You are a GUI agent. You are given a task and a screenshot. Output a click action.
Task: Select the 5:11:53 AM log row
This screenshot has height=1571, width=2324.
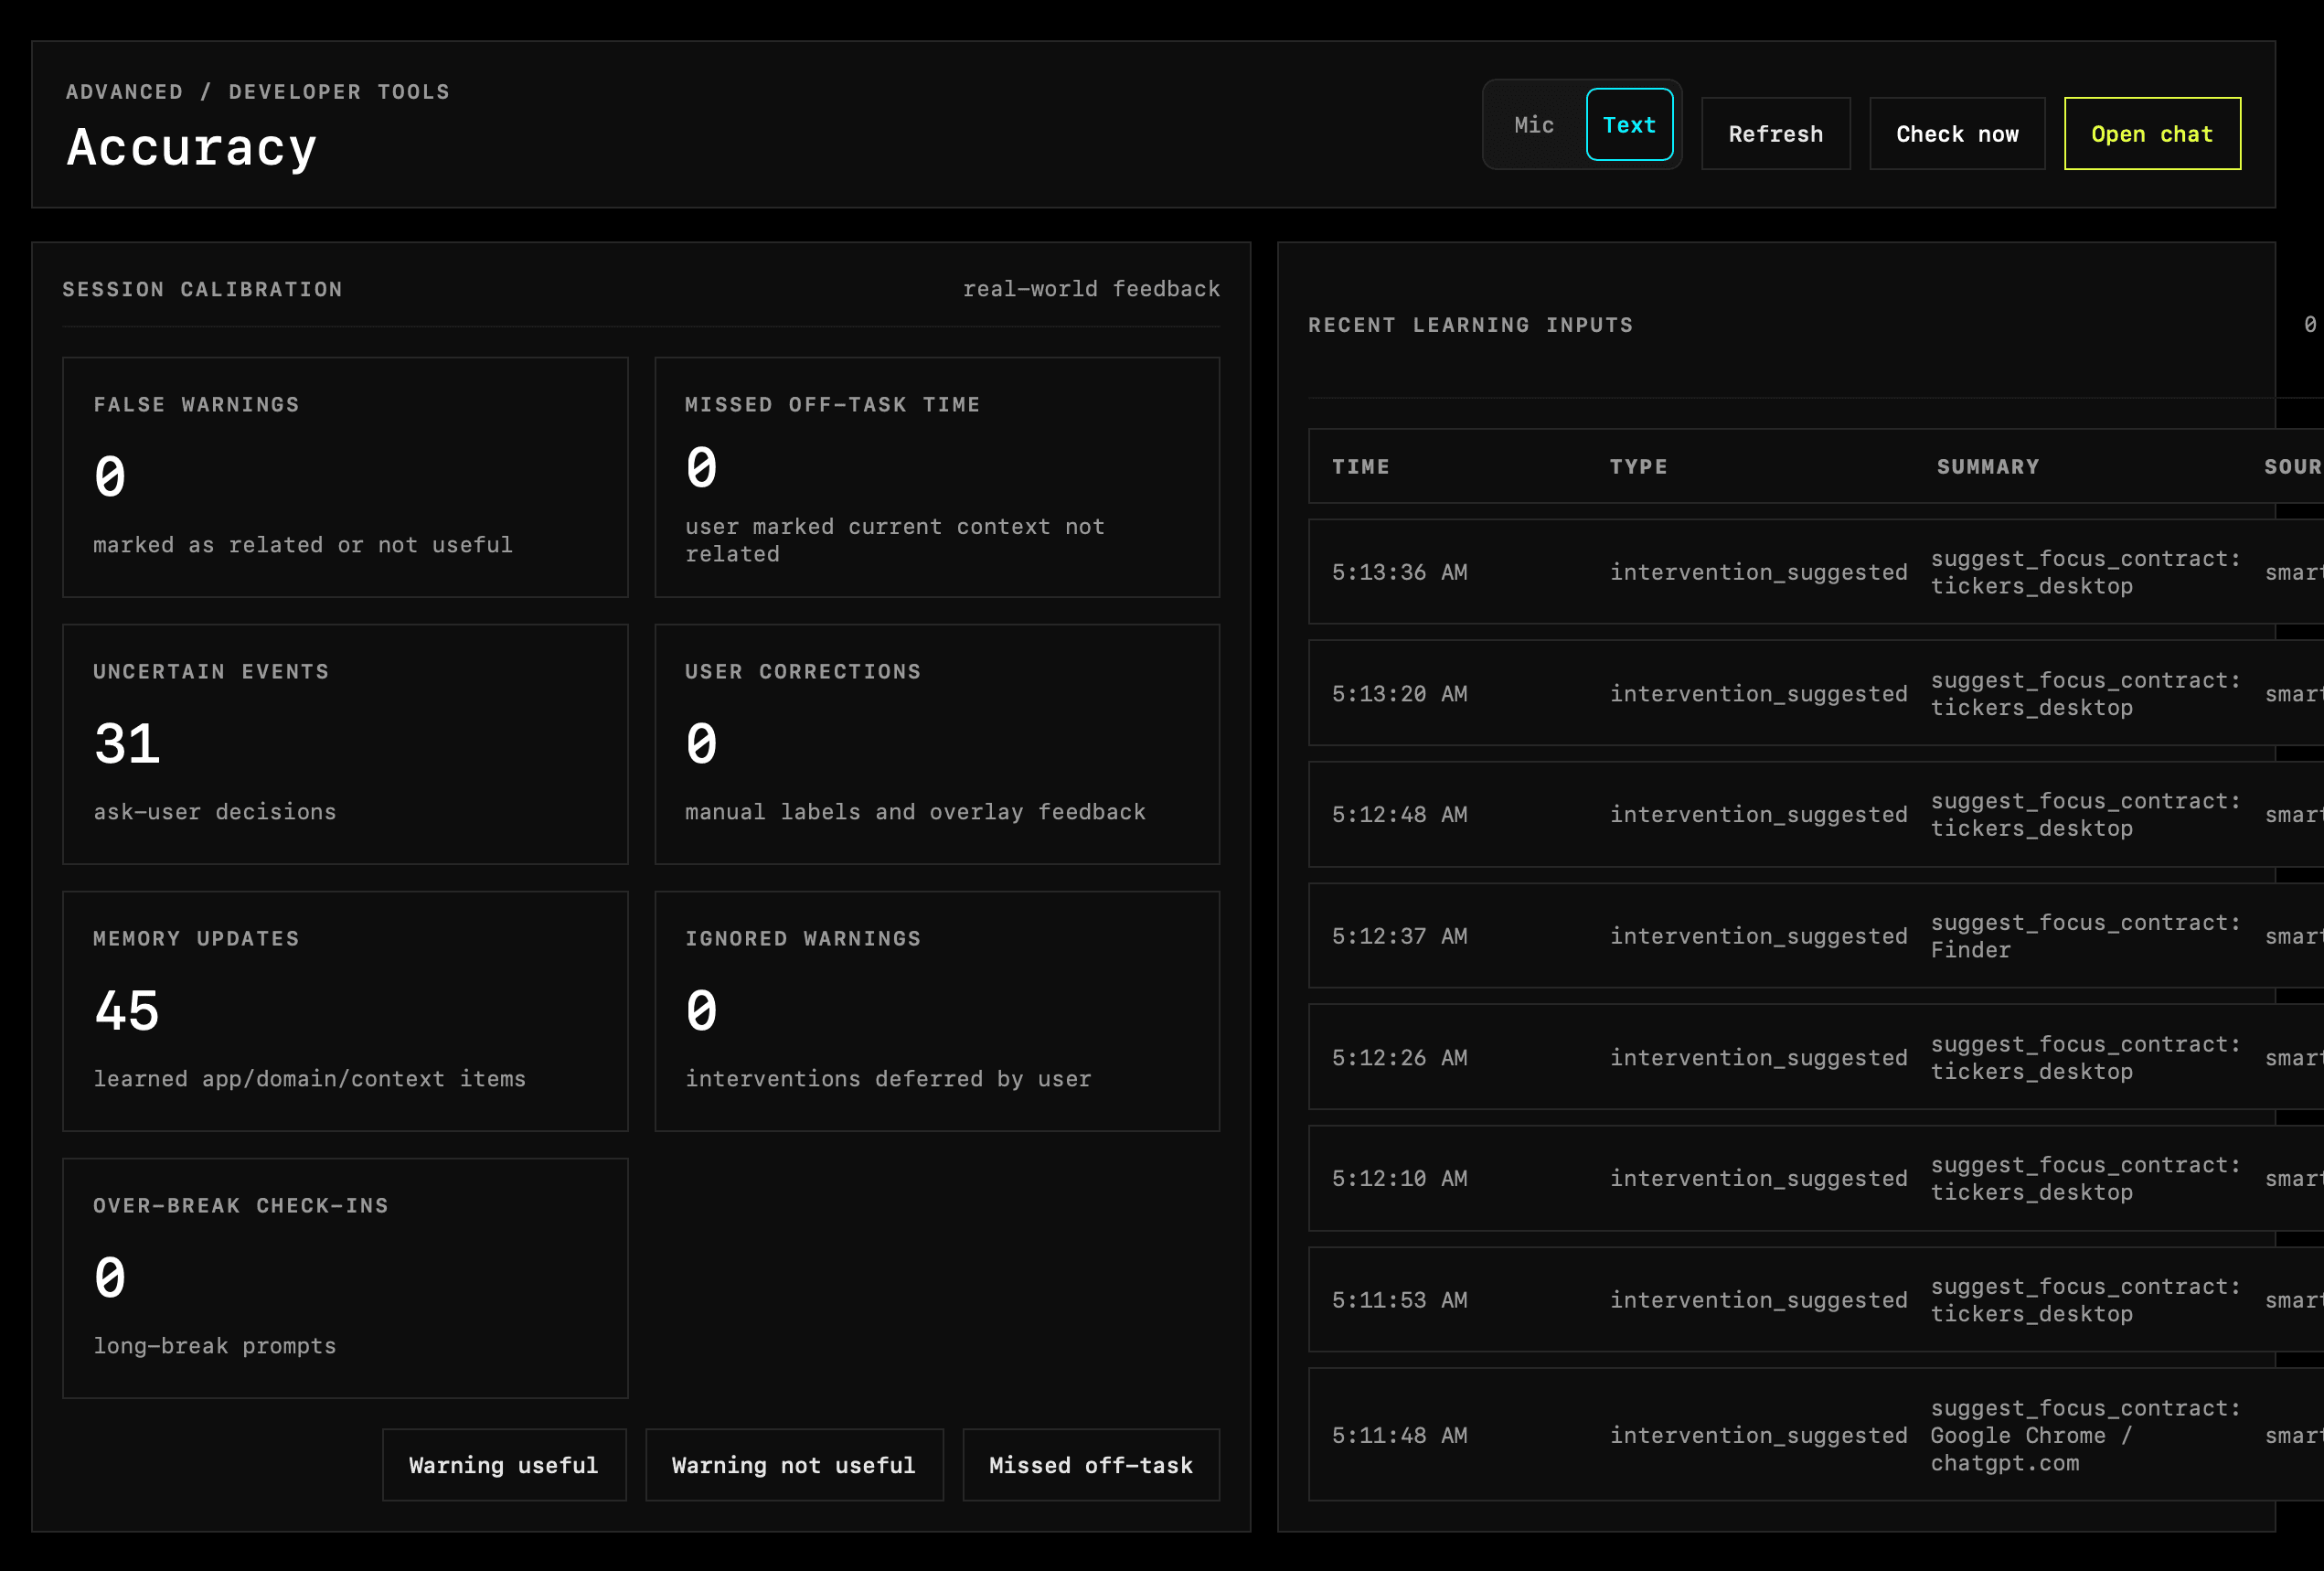1816,1300
